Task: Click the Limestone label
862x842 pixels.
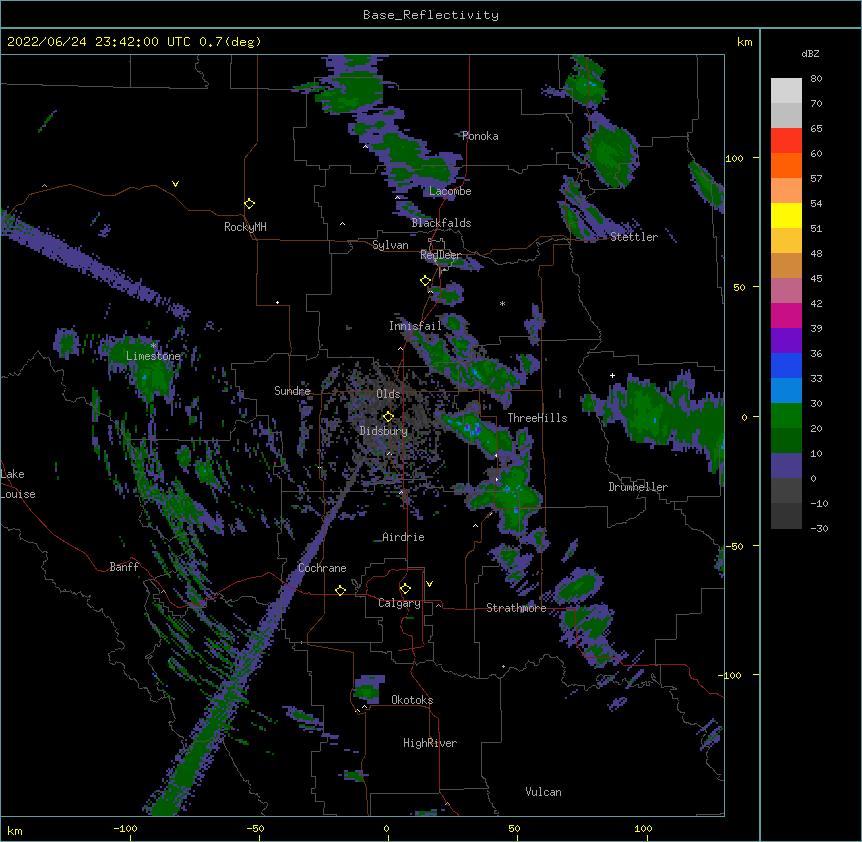Action: click(153, 356)
